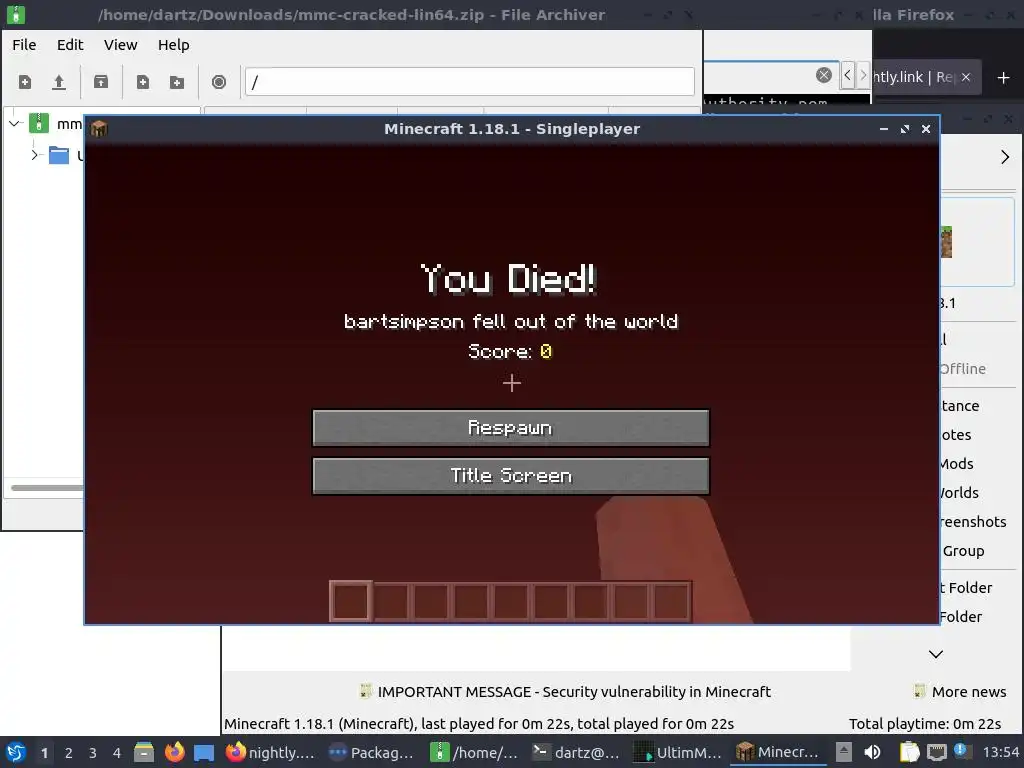Click the show desktop blue icon in taskbar

(204, 752)
